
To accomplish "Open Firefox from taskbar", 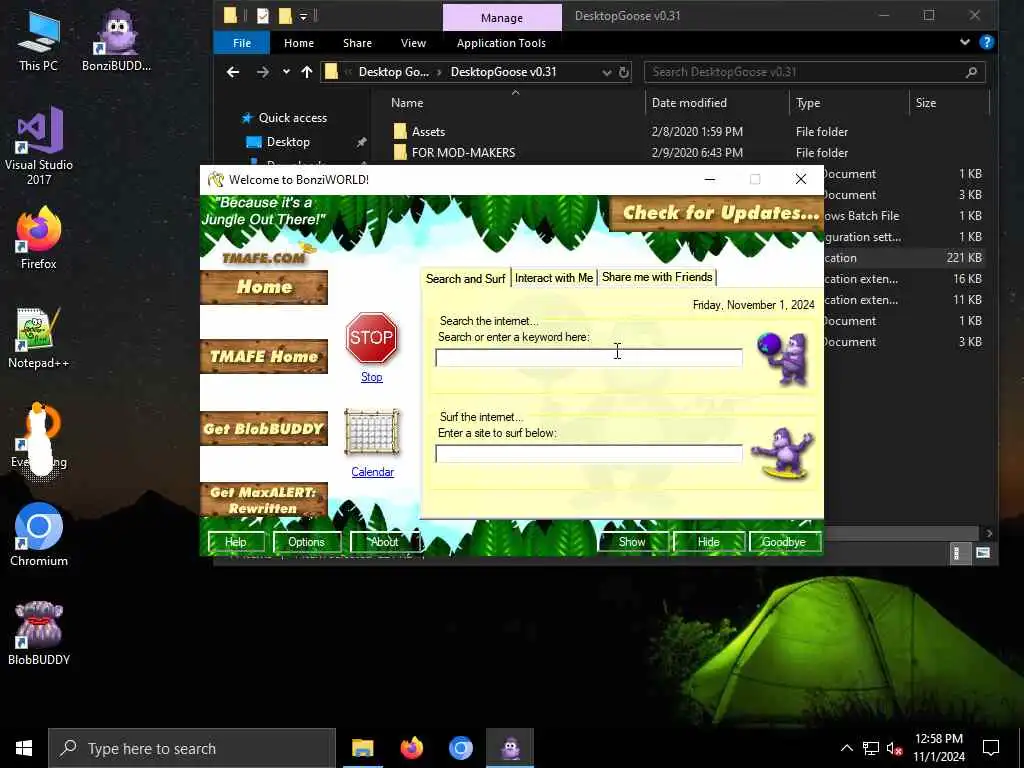I will pyautogui.click(x=411, y=748).
